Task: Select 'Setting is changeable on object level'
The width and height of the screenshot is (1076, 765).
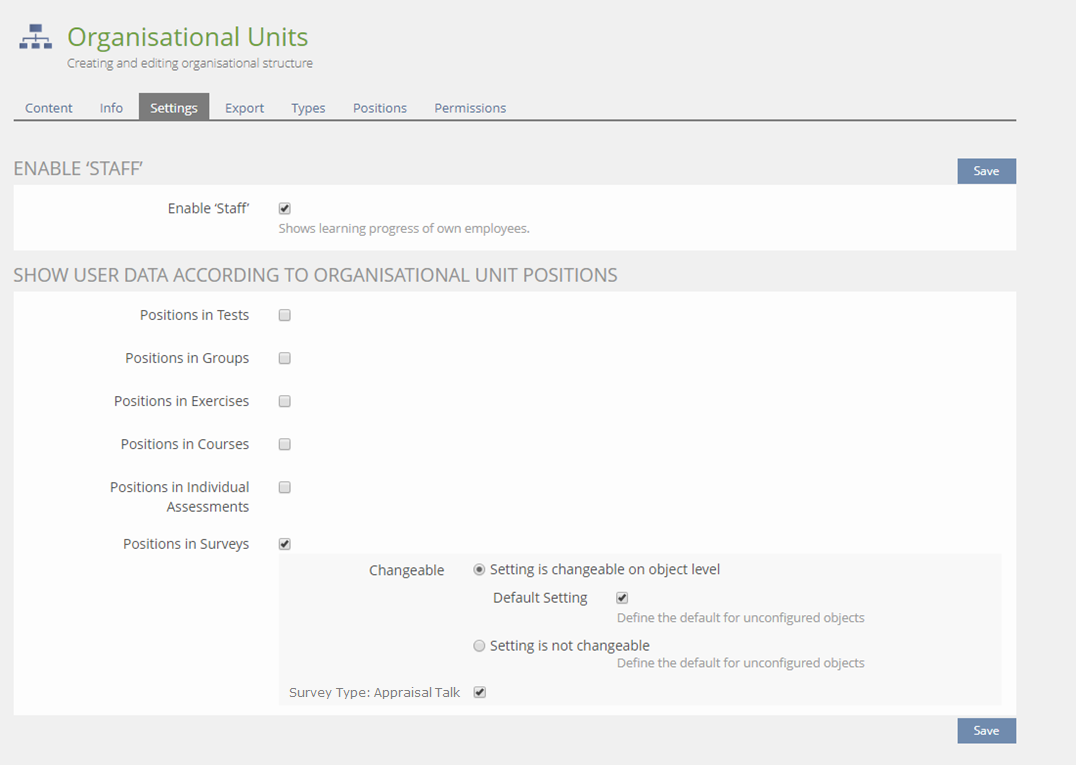Action: [x=479, y=570]
